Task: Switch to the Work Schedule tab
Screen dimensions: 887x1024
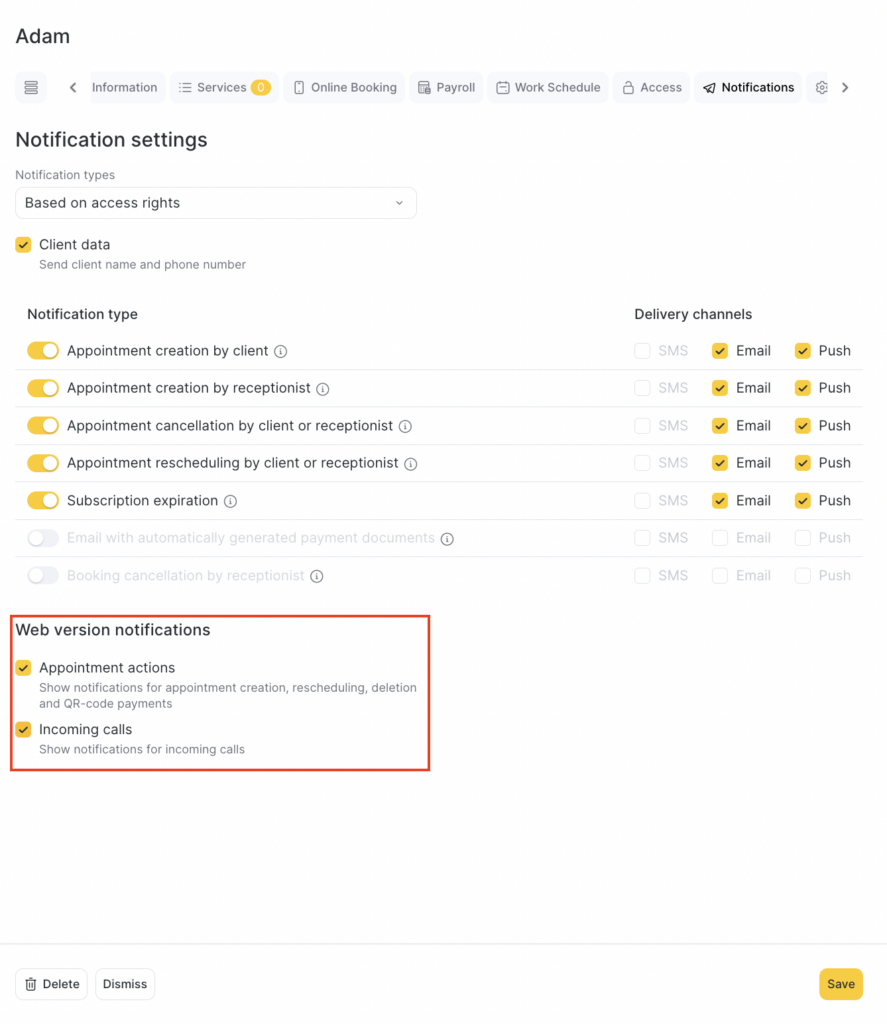Action: (x=548, y=88)
